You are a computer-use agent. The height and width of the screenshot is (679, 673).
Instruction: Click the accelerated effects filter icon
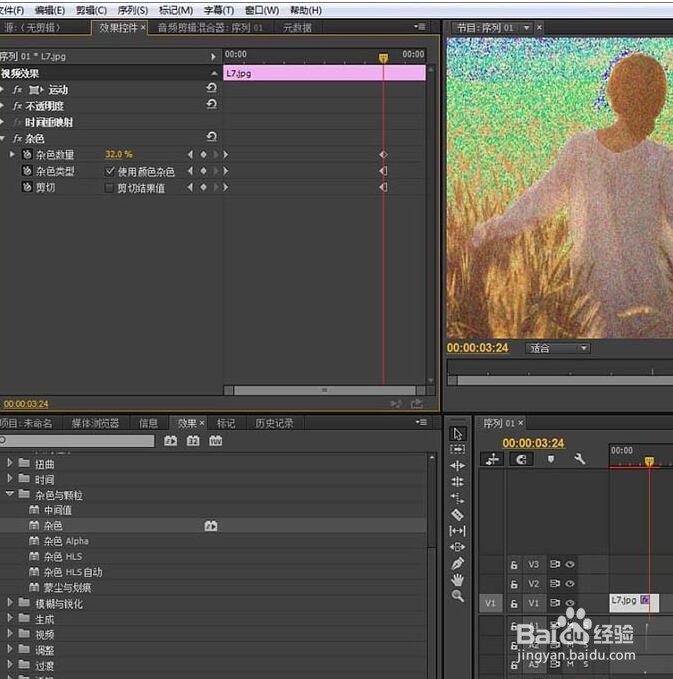tap(171, 441)
